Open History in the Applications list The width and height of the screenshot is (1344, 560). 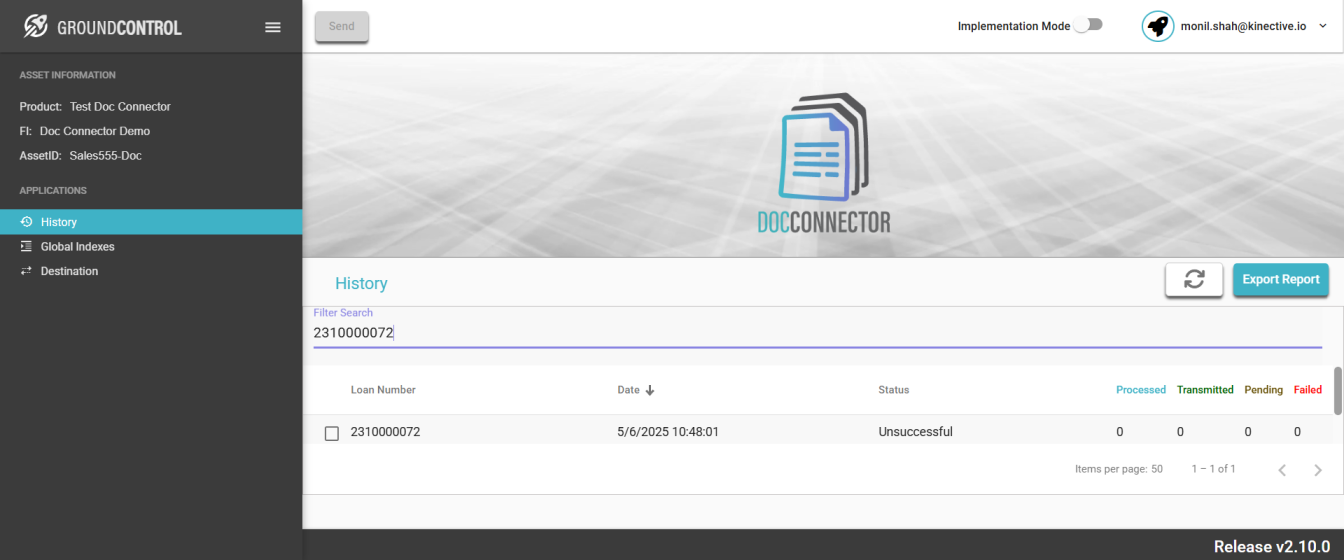point(151,222)
